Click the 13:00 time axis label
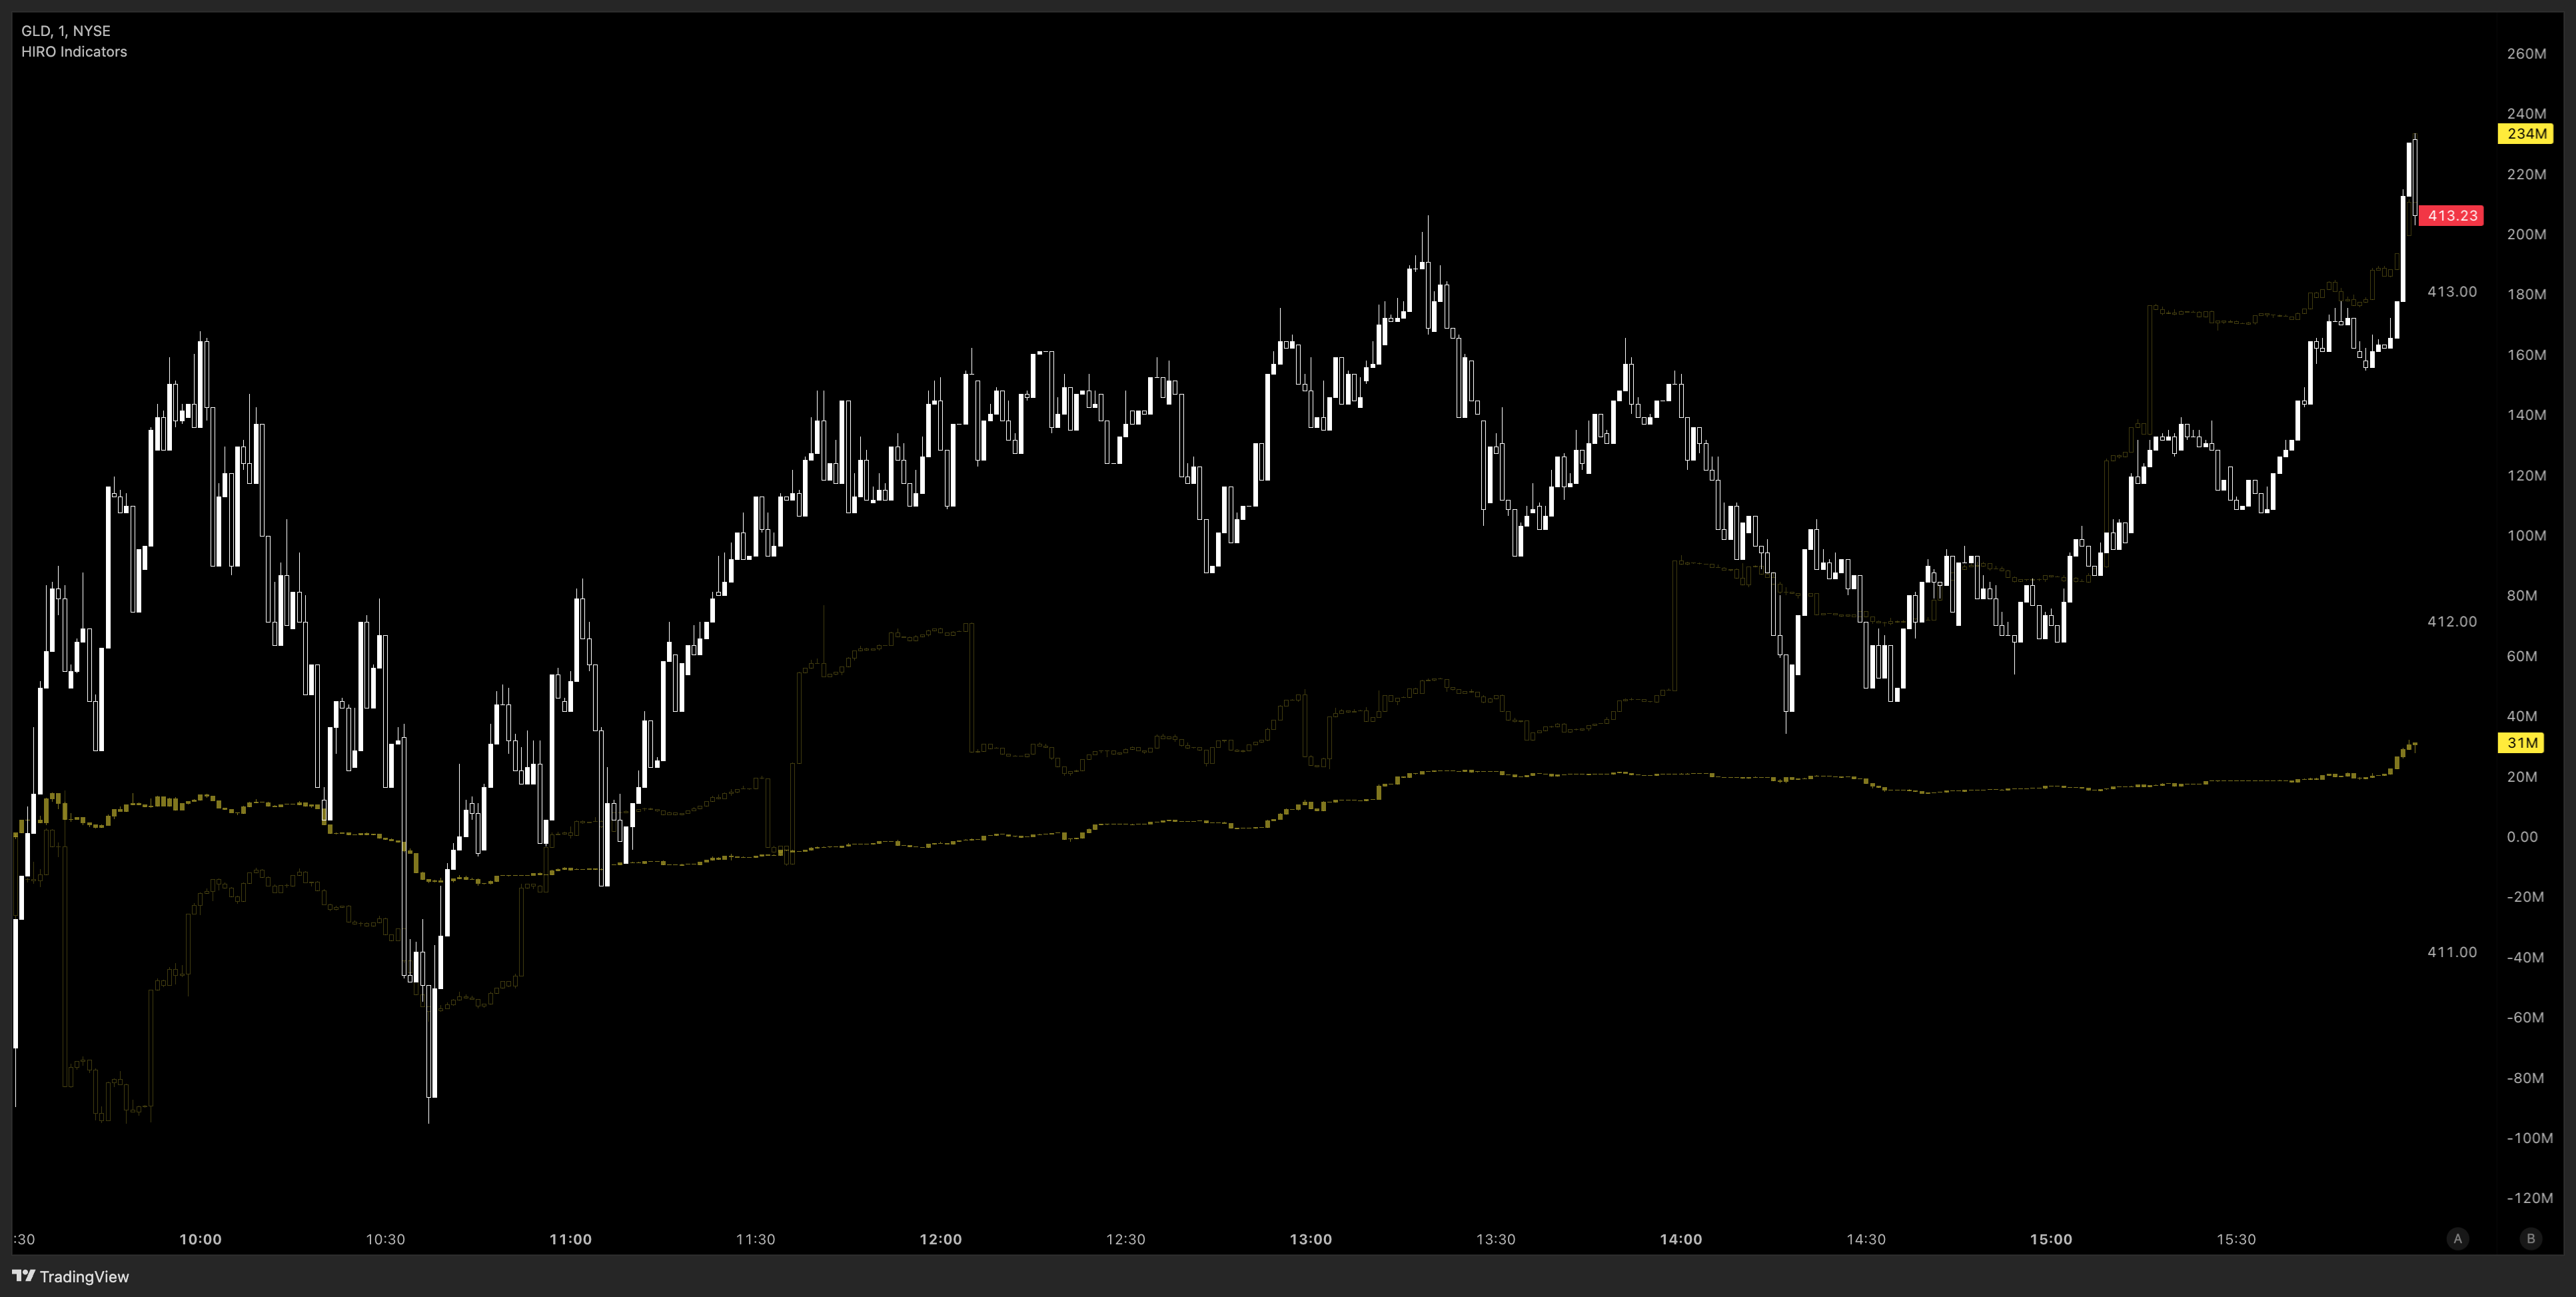Screen dimensions: 2576x1297 coord(1310,1239)
